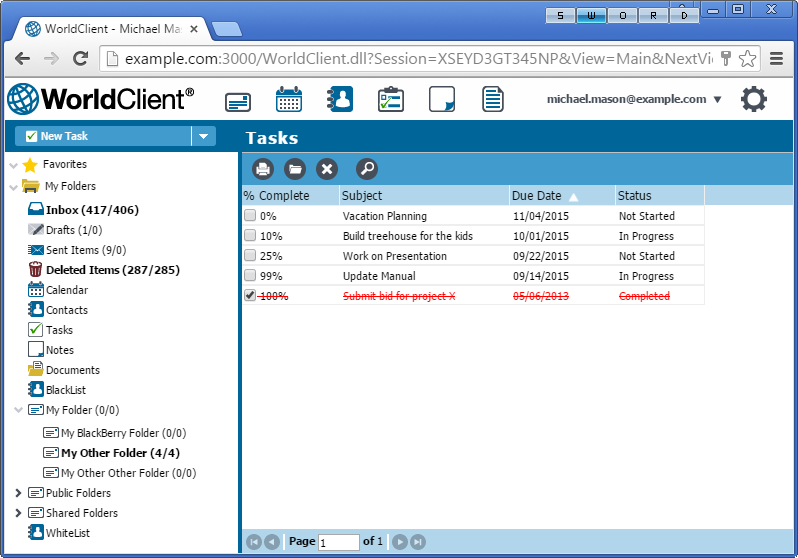Check the Vacation Planning task checkbox

pyautogui.click(x=250, y=216)
